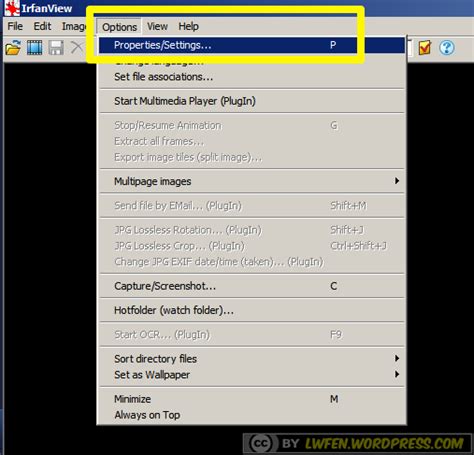
Task: Click greyed Extract all frames... entry
Action: [x=252, y=141]
